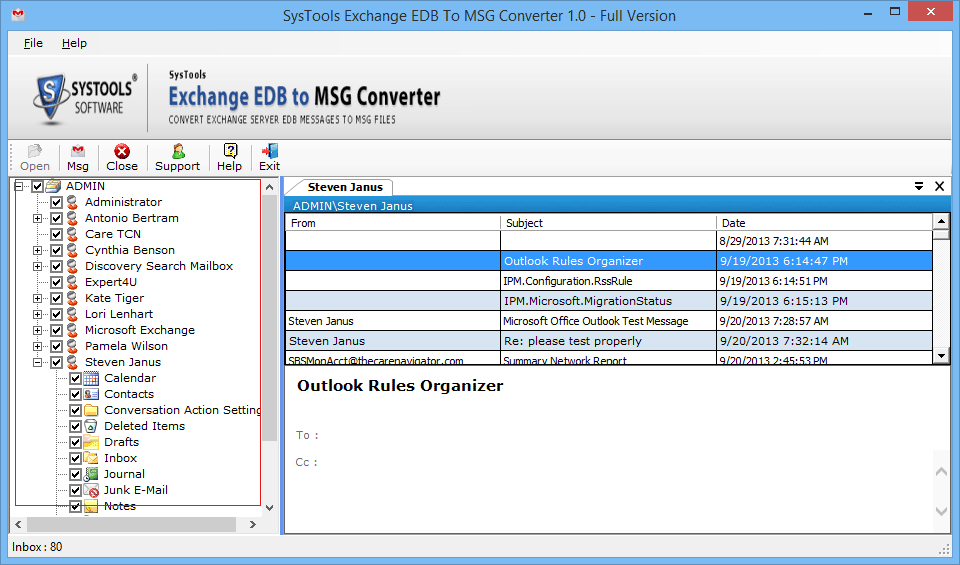Click the Open toolbar icon
The width and height of the screenshot is (960, 565).
point(34,151)
